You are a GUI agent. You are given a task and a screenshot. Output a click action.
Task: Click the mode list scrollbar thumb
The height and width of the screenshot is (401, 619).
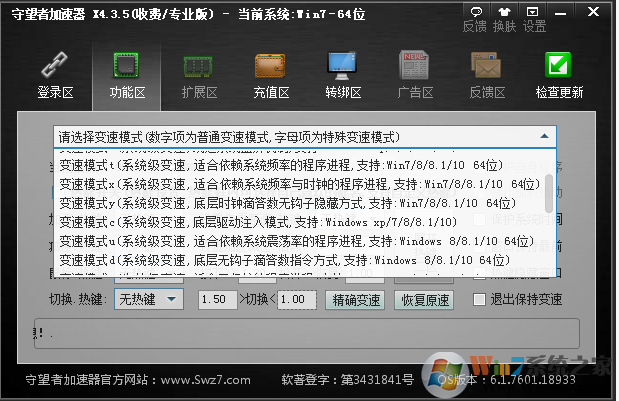(549, 193)
